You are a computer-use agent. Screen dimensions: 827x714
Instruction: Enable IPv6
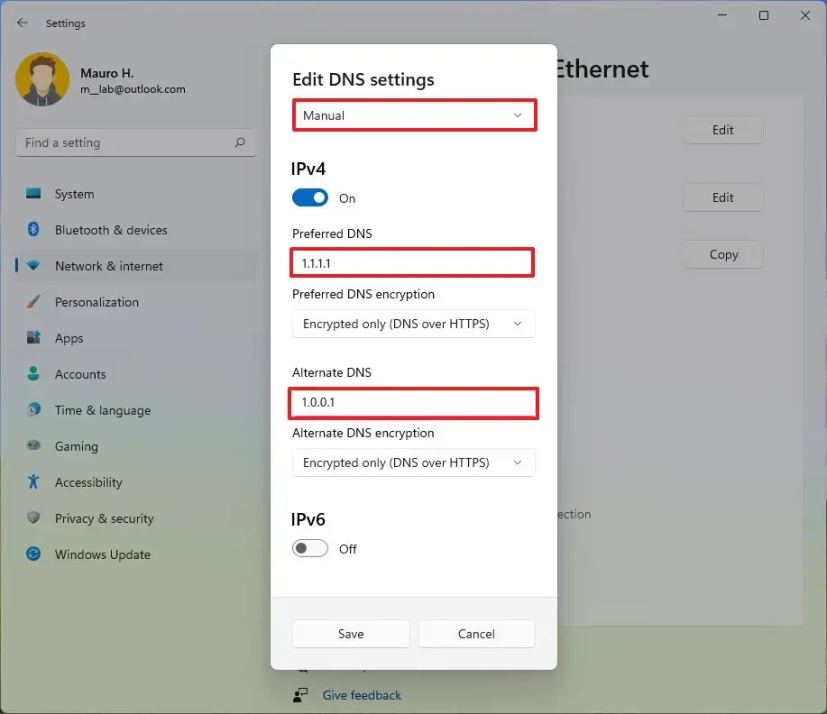[310, 548]
